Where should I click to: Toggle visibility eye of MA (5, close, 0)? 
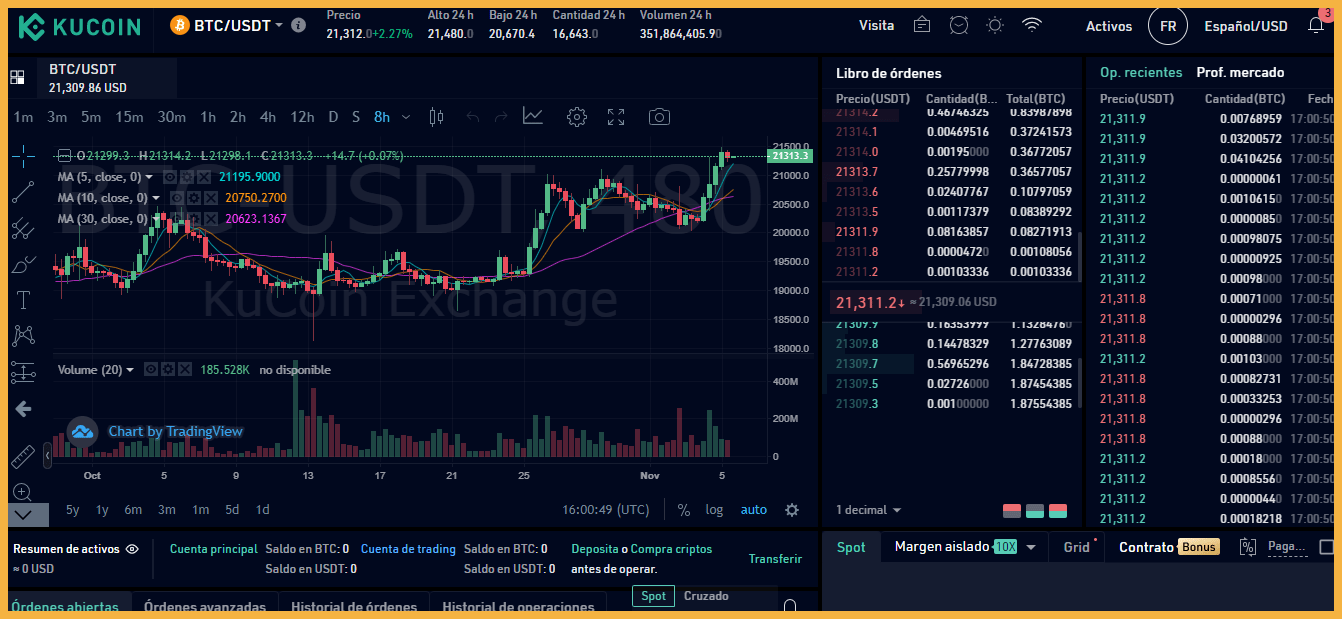coord(170,177)
